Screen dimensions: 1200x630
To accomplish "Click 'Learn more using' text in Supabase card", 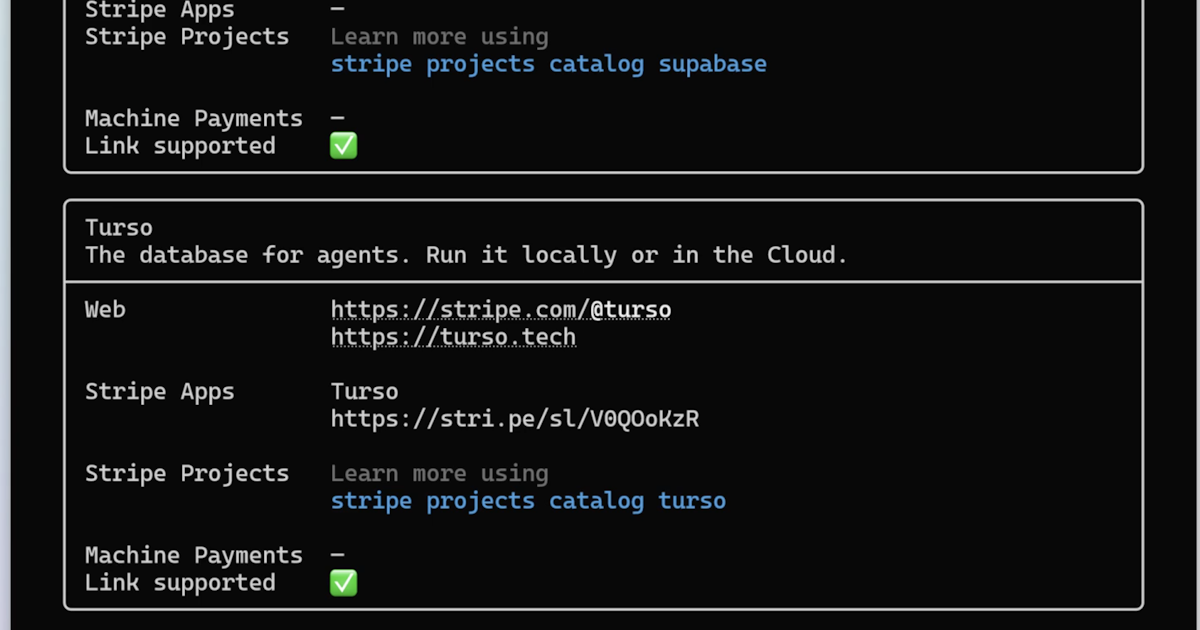I will pos(440,37).
